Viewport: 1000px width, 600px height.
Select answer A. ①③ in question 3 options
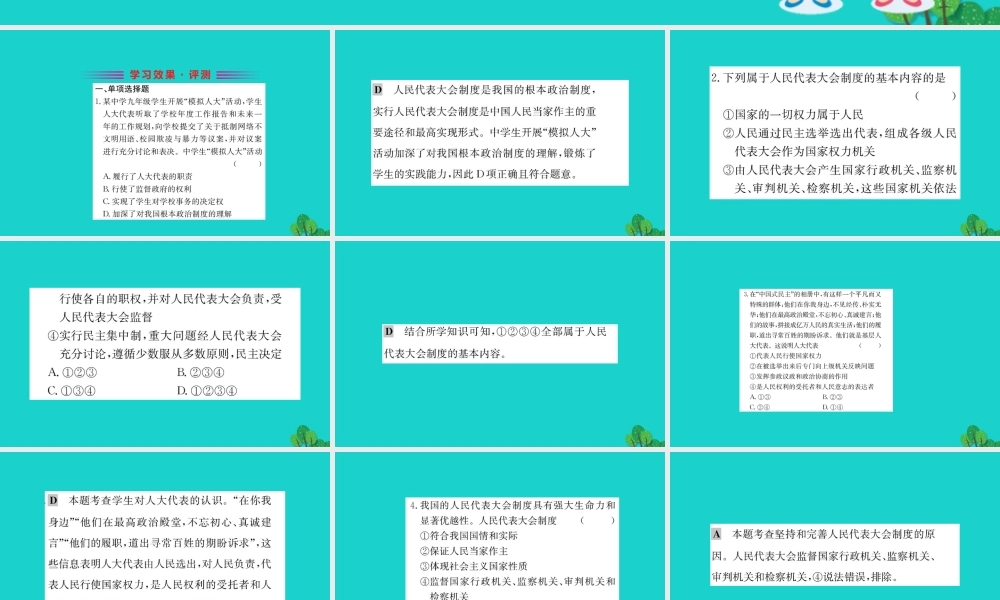(x=760, y=397)
